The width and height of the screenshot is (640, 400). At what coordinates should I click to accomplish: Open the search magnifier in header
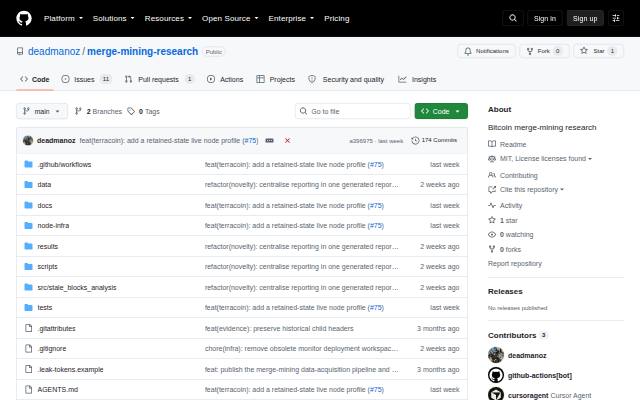[x=513, y=18]
